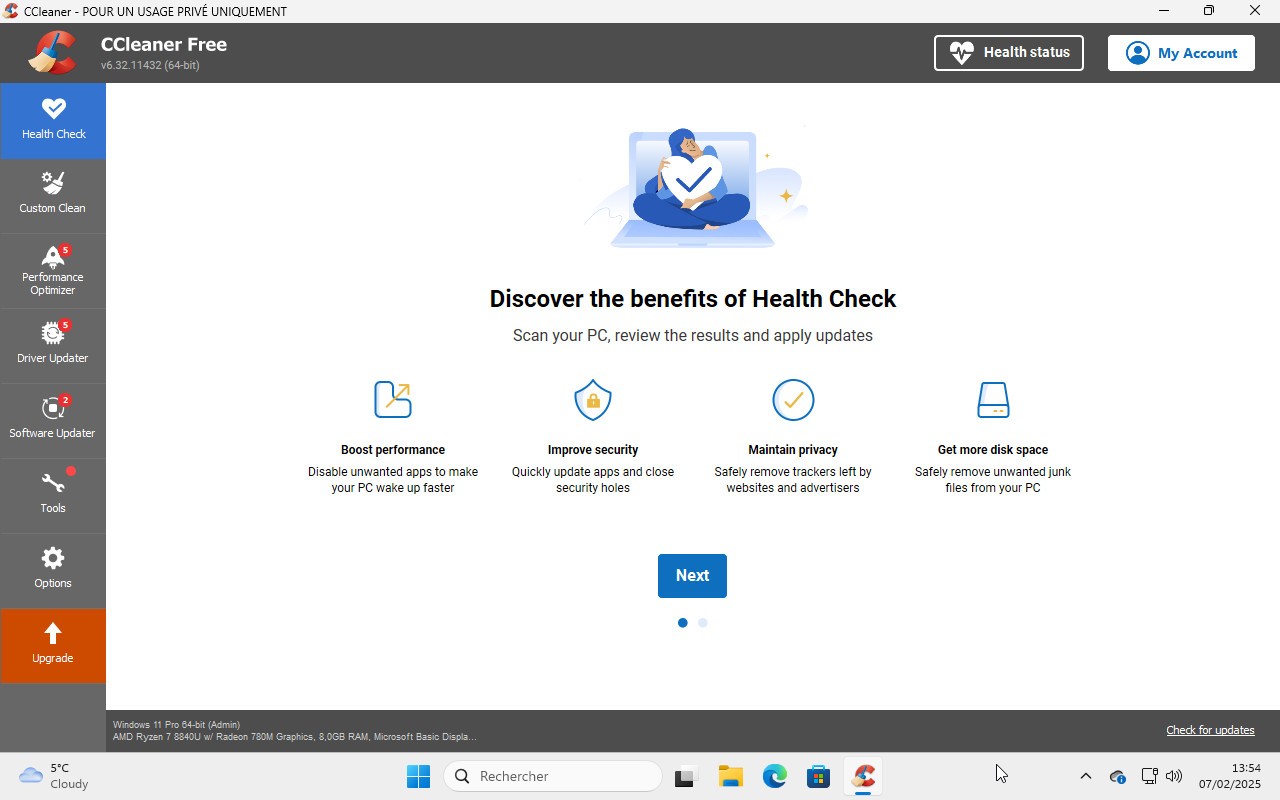Image resolution: width=1280 pixels, height=800 pixels.
Task: Open CCleaner from the taskbar
Action: click(x=862, y=775)
